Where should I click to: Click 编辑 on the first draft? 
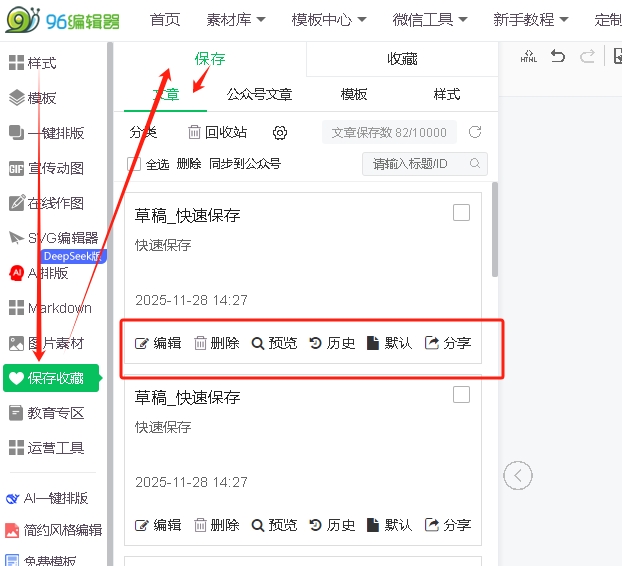[158, 343]
